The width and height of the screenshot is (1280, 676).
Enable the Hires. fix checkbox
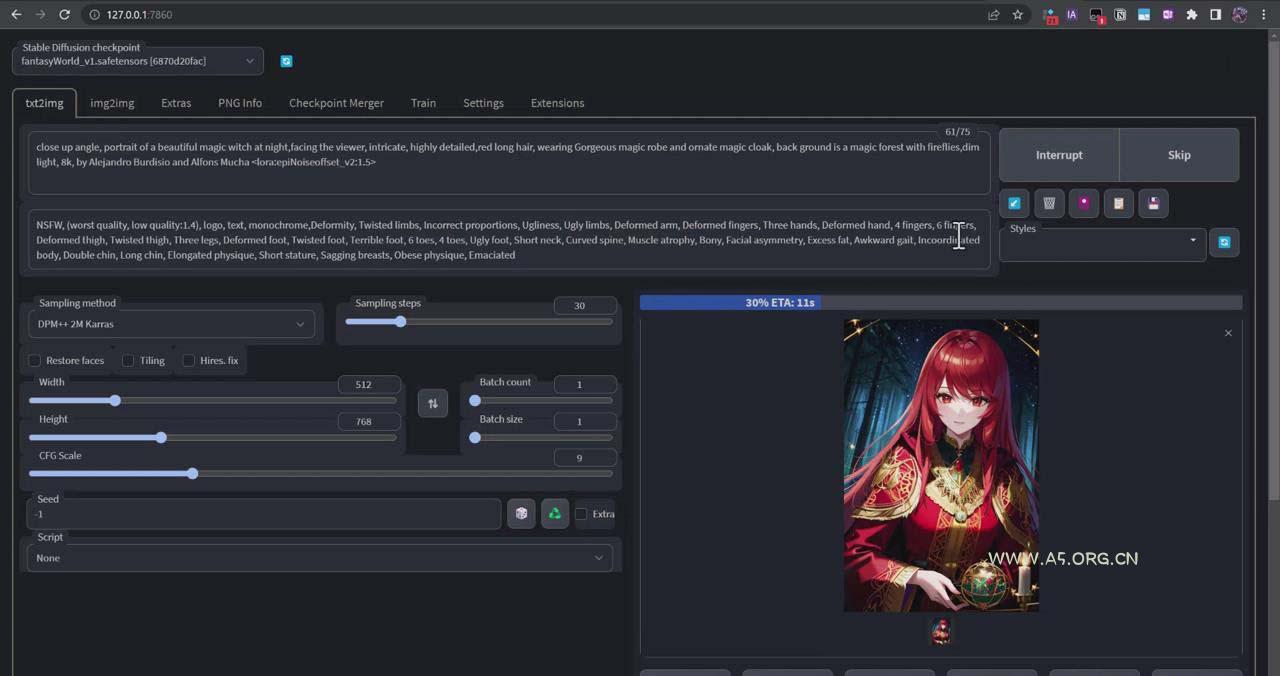click(188, 360)
